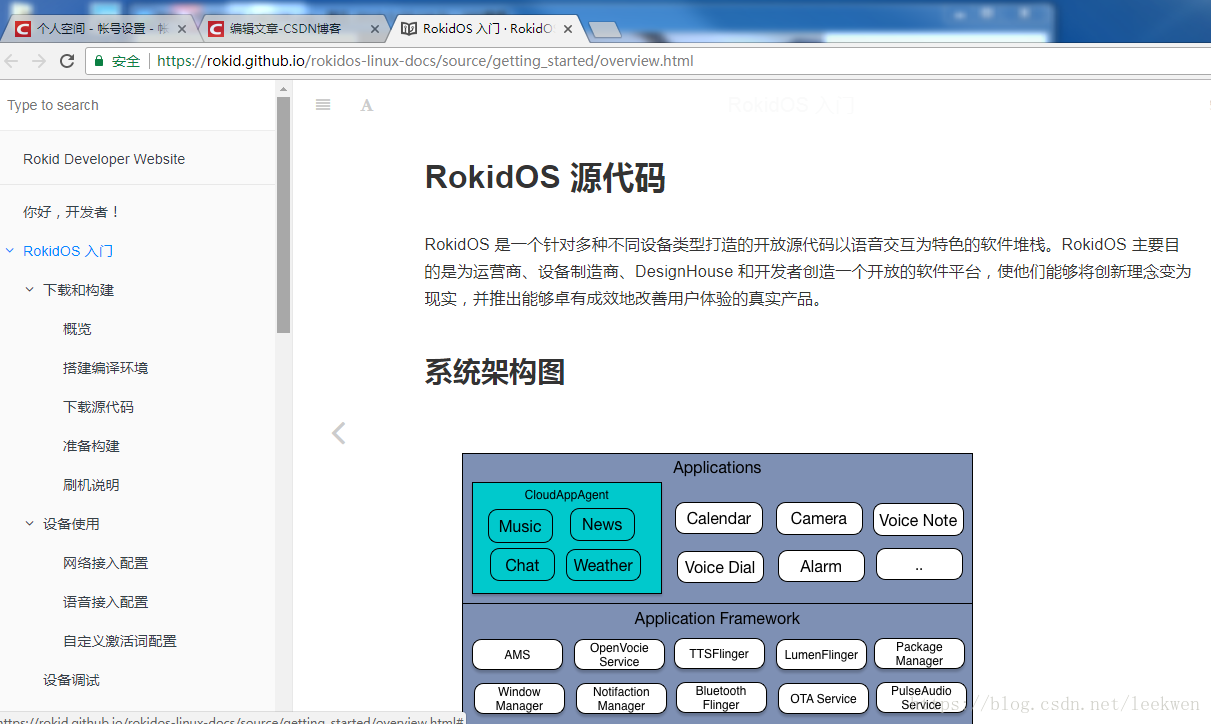The height and width of the screenshot is (724, 1211).
Task: Switch to 个人空间 - 帐号设置 tab
Action: click(102, 29)
